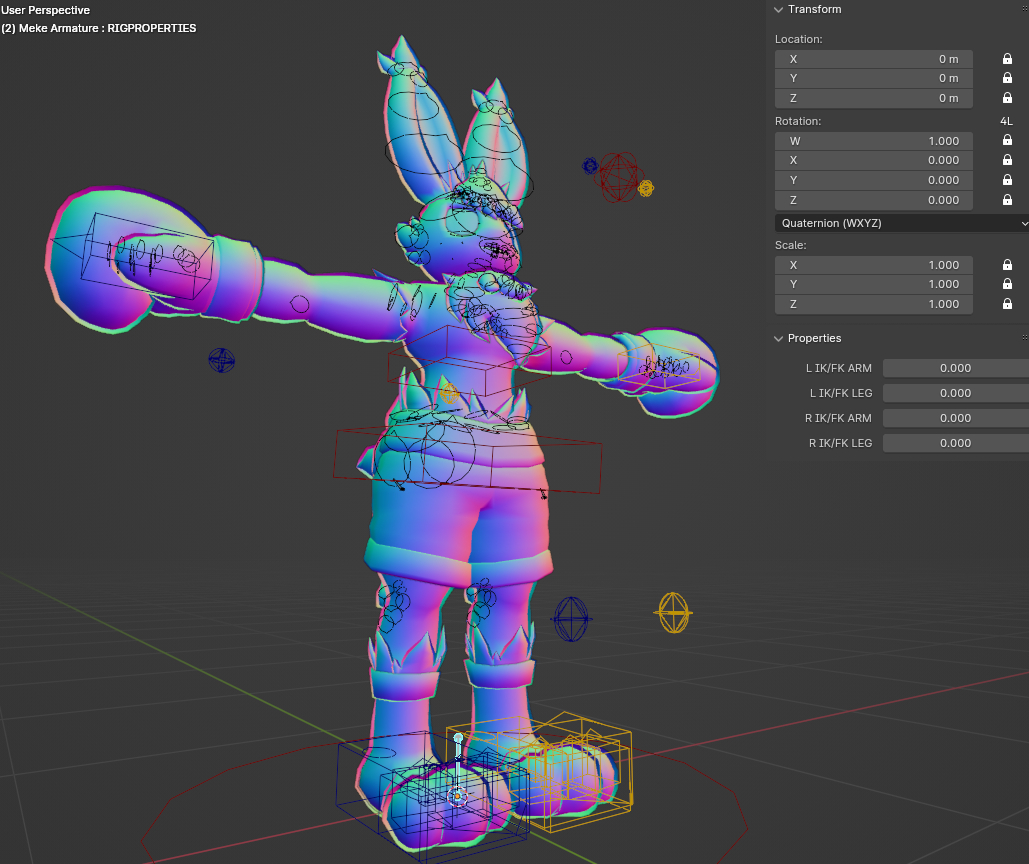Image resolution: width=1029 pixels, height=864 pixels.
Task: Click the Scale X lock icon
Action: (x=1007, y=265)
